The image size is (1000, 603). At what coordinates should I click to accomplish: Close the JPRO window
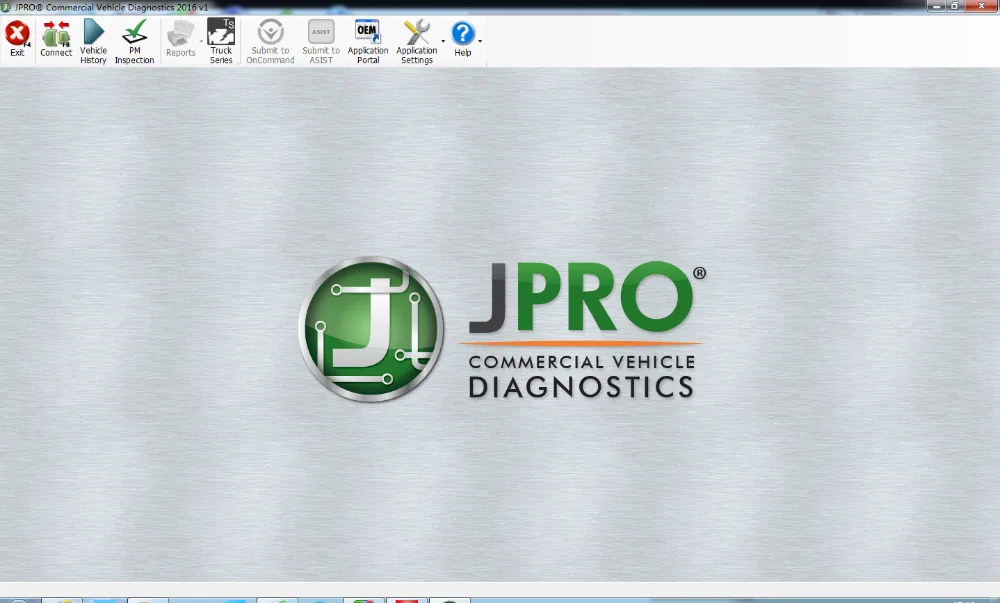coord(982,6)
